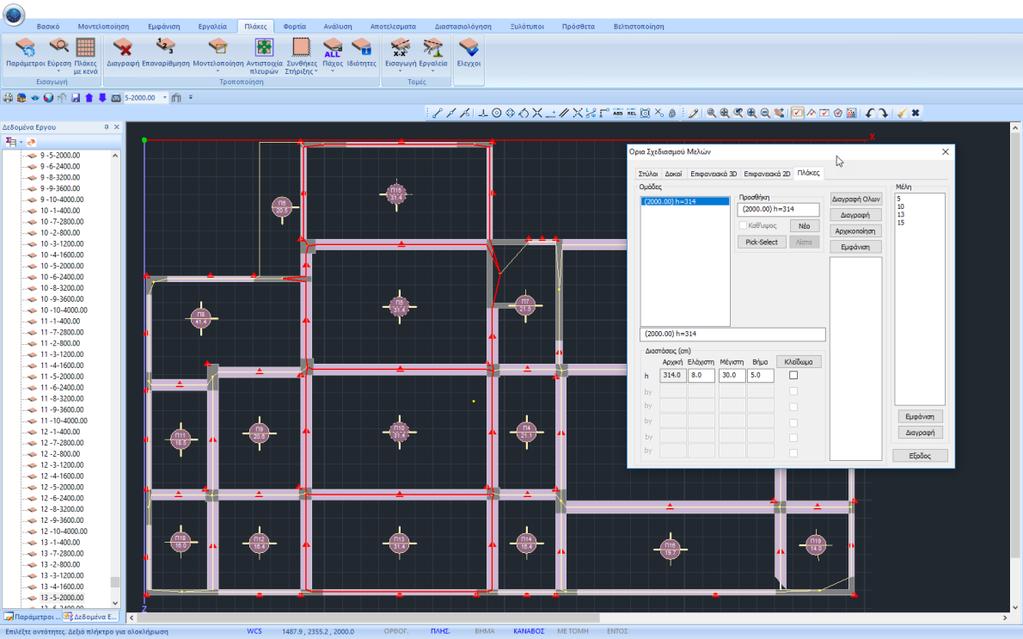Click the Εισαγωγή section insert tool
The height and width of the screenshot is (639, 1023).
pyautogui.click(x=400, y=52)
